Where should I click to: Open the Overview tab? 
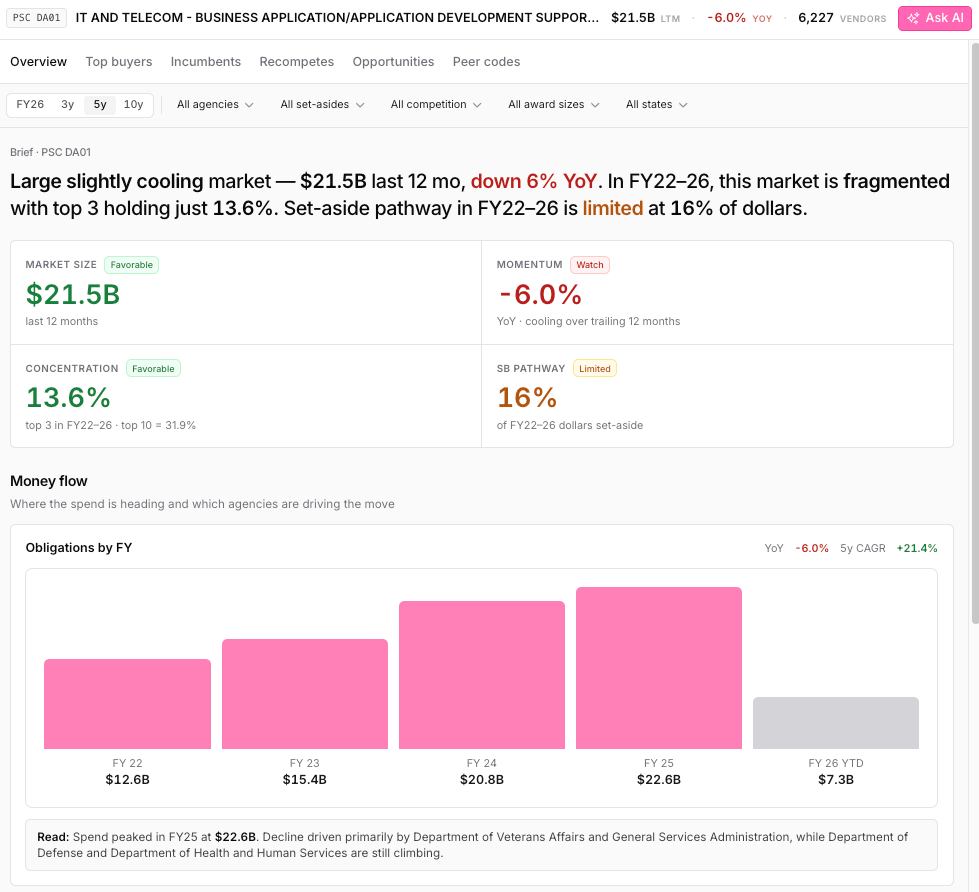point(38,62)
